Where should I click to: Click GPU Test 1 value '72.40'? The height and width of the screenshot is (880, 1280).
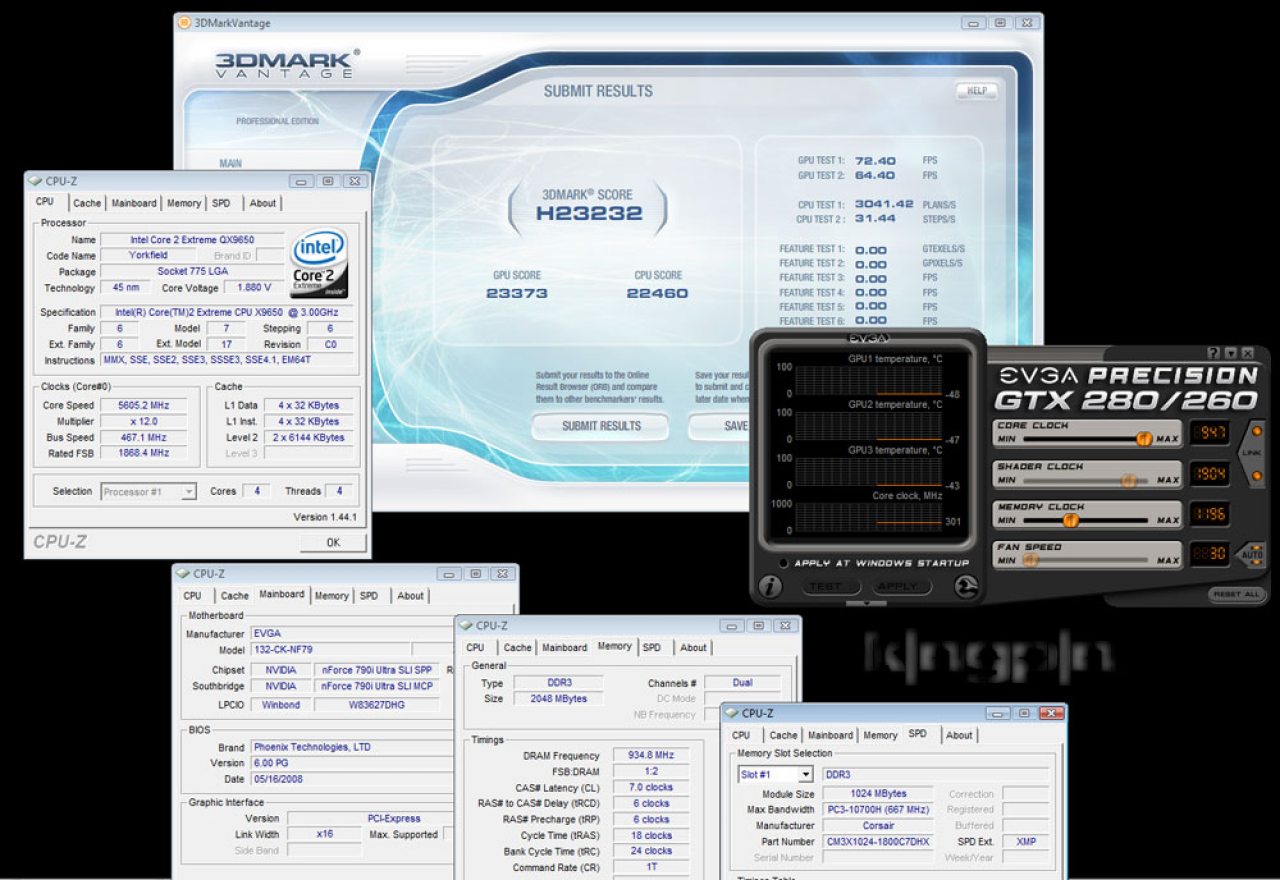point(875,160)
